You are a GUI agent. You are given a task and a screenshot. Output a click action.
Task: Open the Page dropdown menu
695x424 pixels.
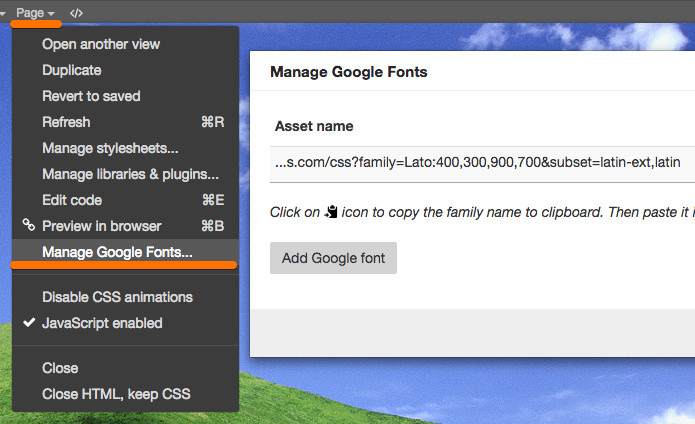pyautogui.click(x=35, y=13)
